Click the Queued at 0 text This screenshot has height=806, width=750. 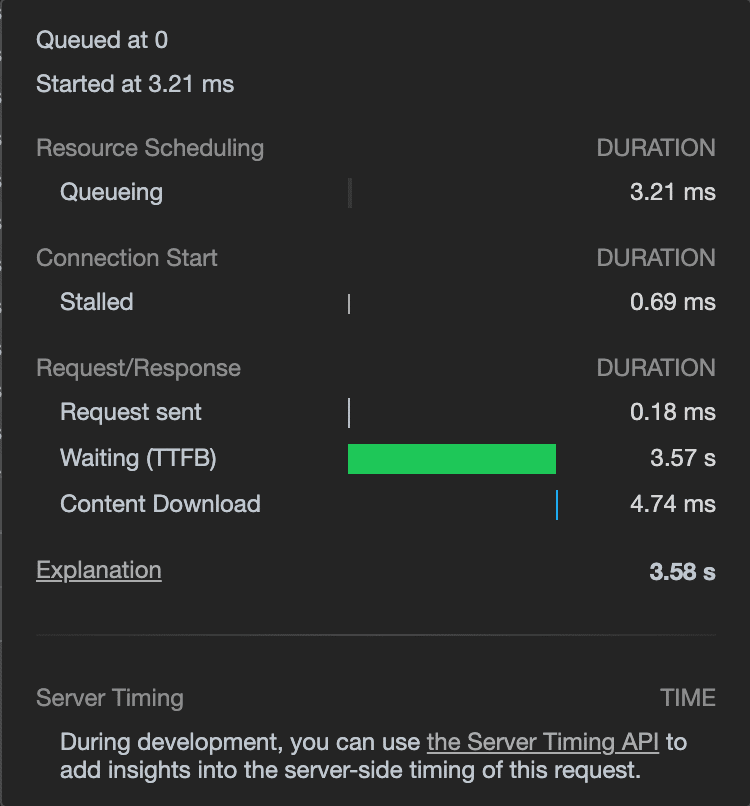click(102, 40)
